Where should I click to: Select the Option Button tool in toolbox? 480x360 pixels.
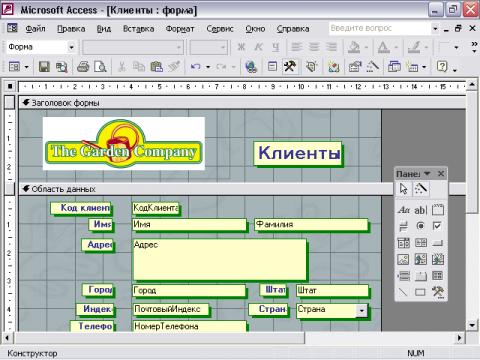point(420,226)
